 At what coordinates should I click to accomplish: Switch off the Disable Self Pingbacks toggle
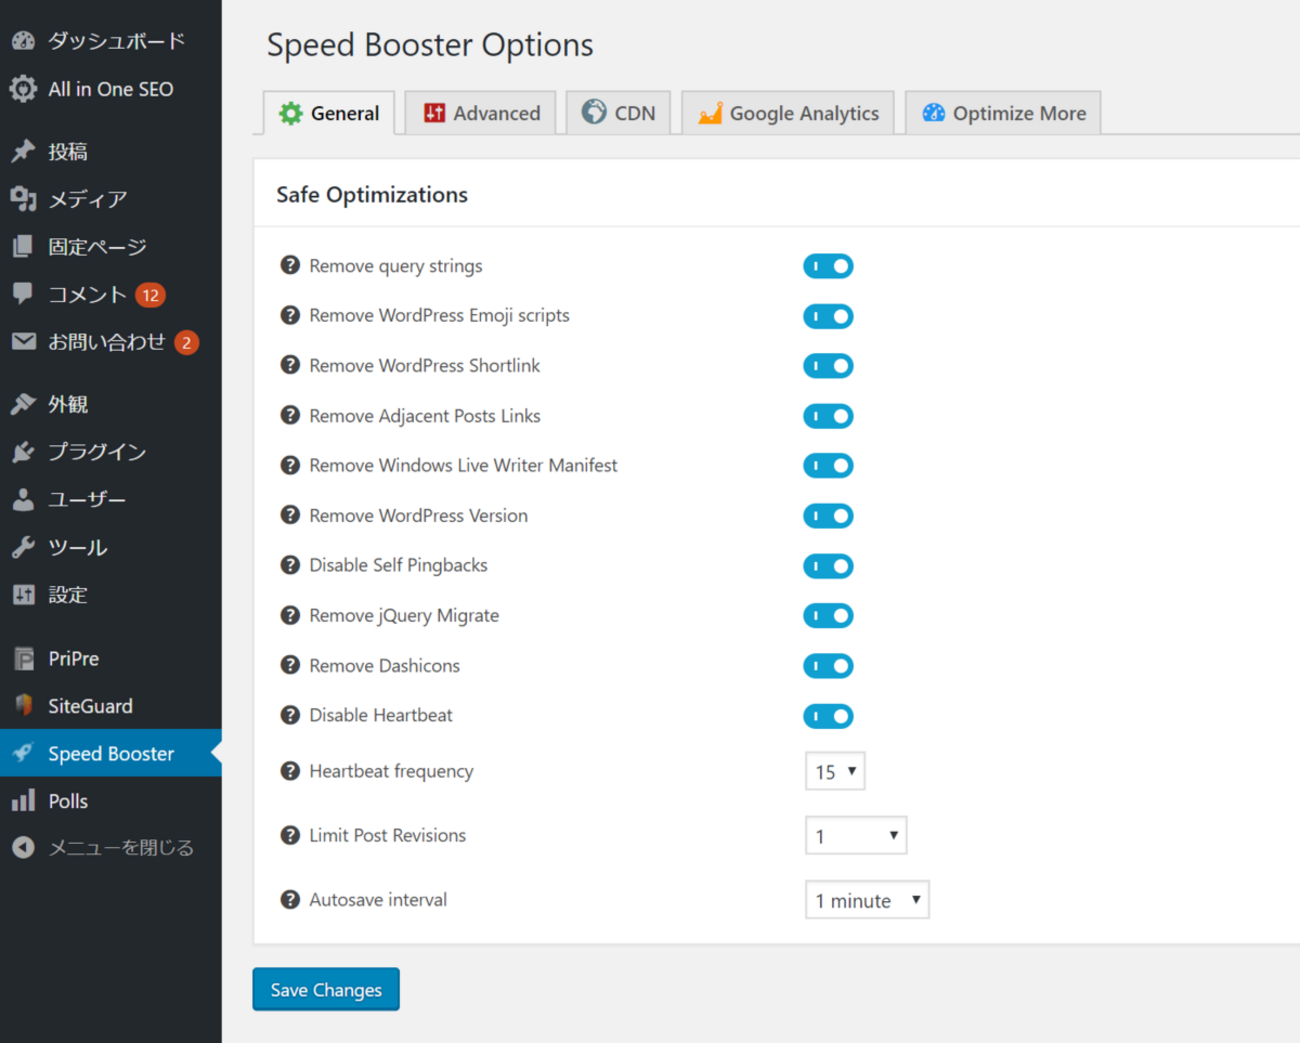click(828, 566)
